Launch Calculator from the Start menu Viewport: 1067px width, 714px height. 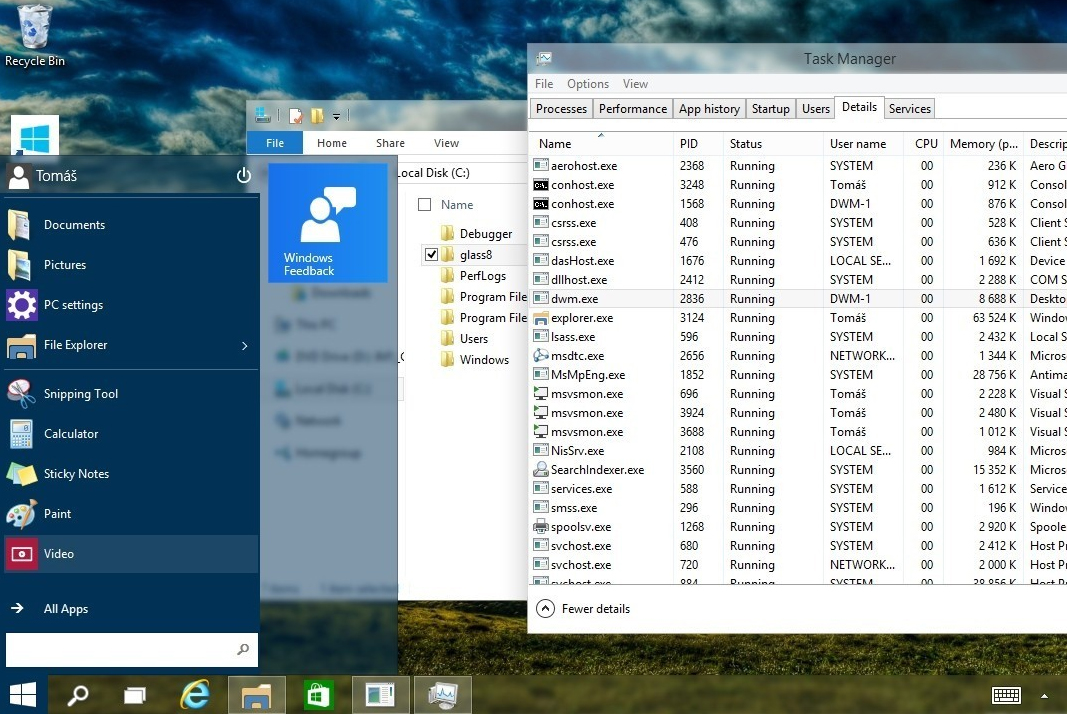coord(70,434)
